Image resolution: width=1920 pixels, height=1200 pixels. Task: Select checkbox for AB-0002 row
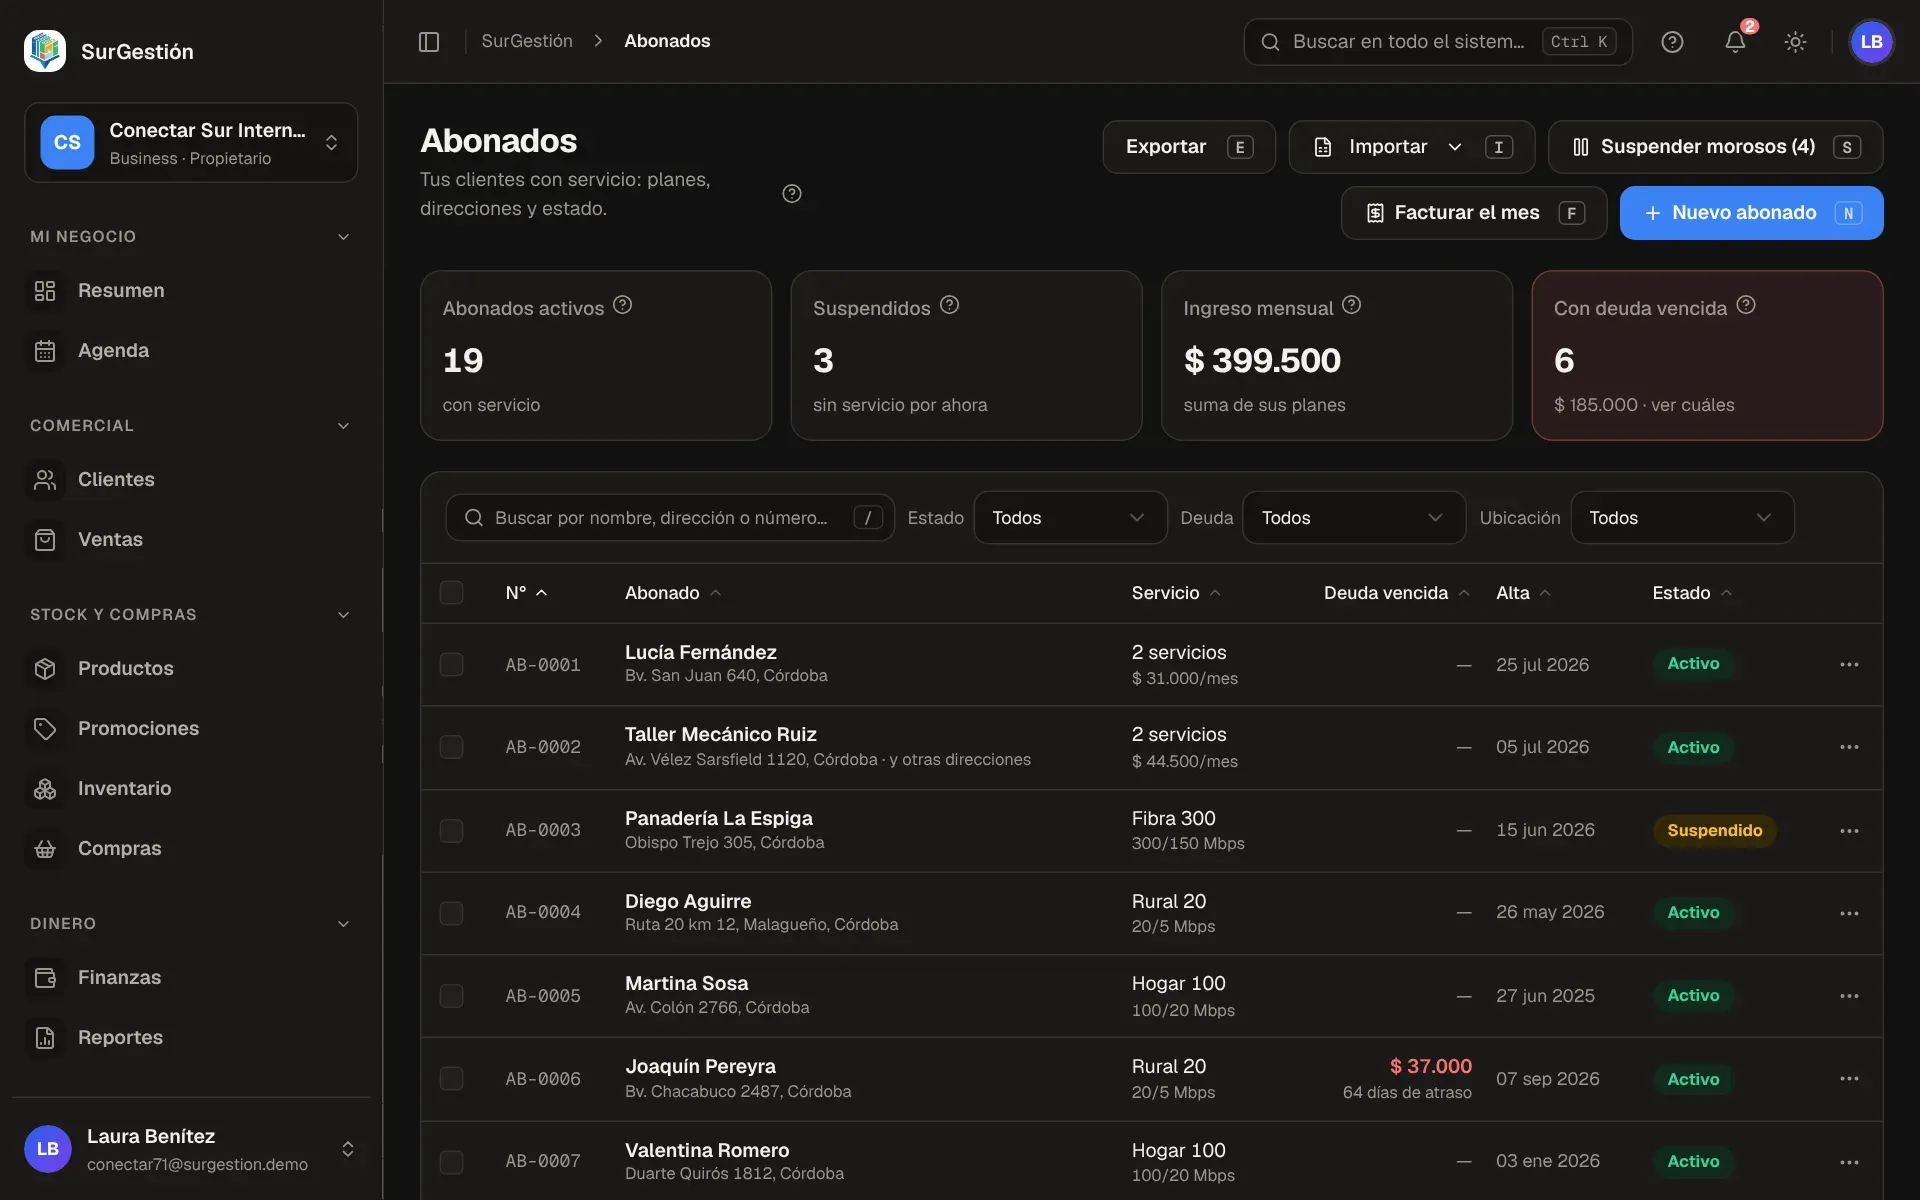point(452,748)
